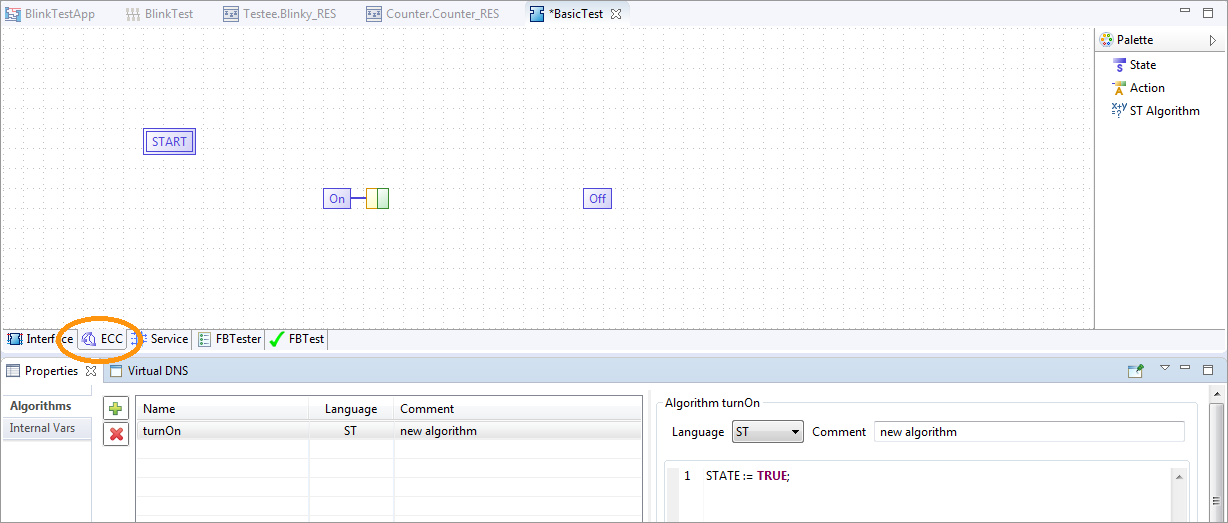
Task: Select the Off state node
Action: (597, 199)
